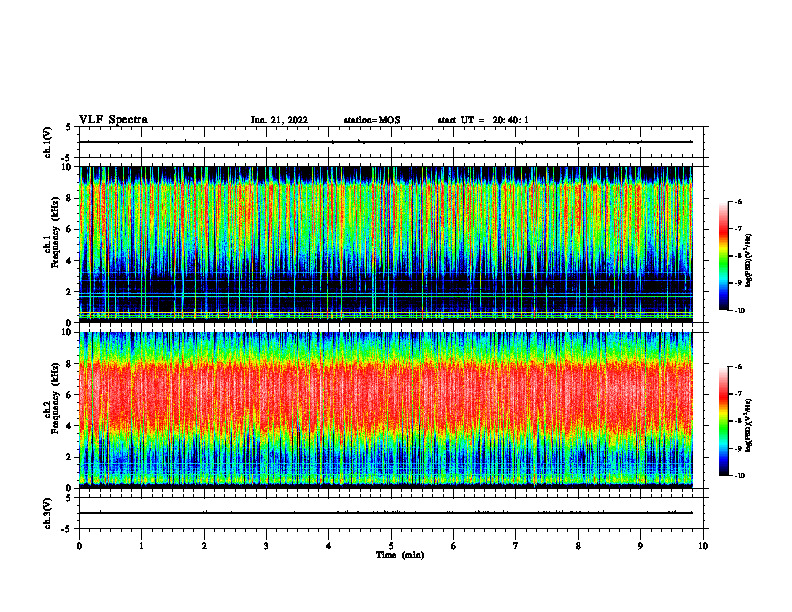This screenshot has width=792, height=612.
Task: Click the ch.1 frequency tick label "2"
Action: pyautogui.click(x=70, y=292)
